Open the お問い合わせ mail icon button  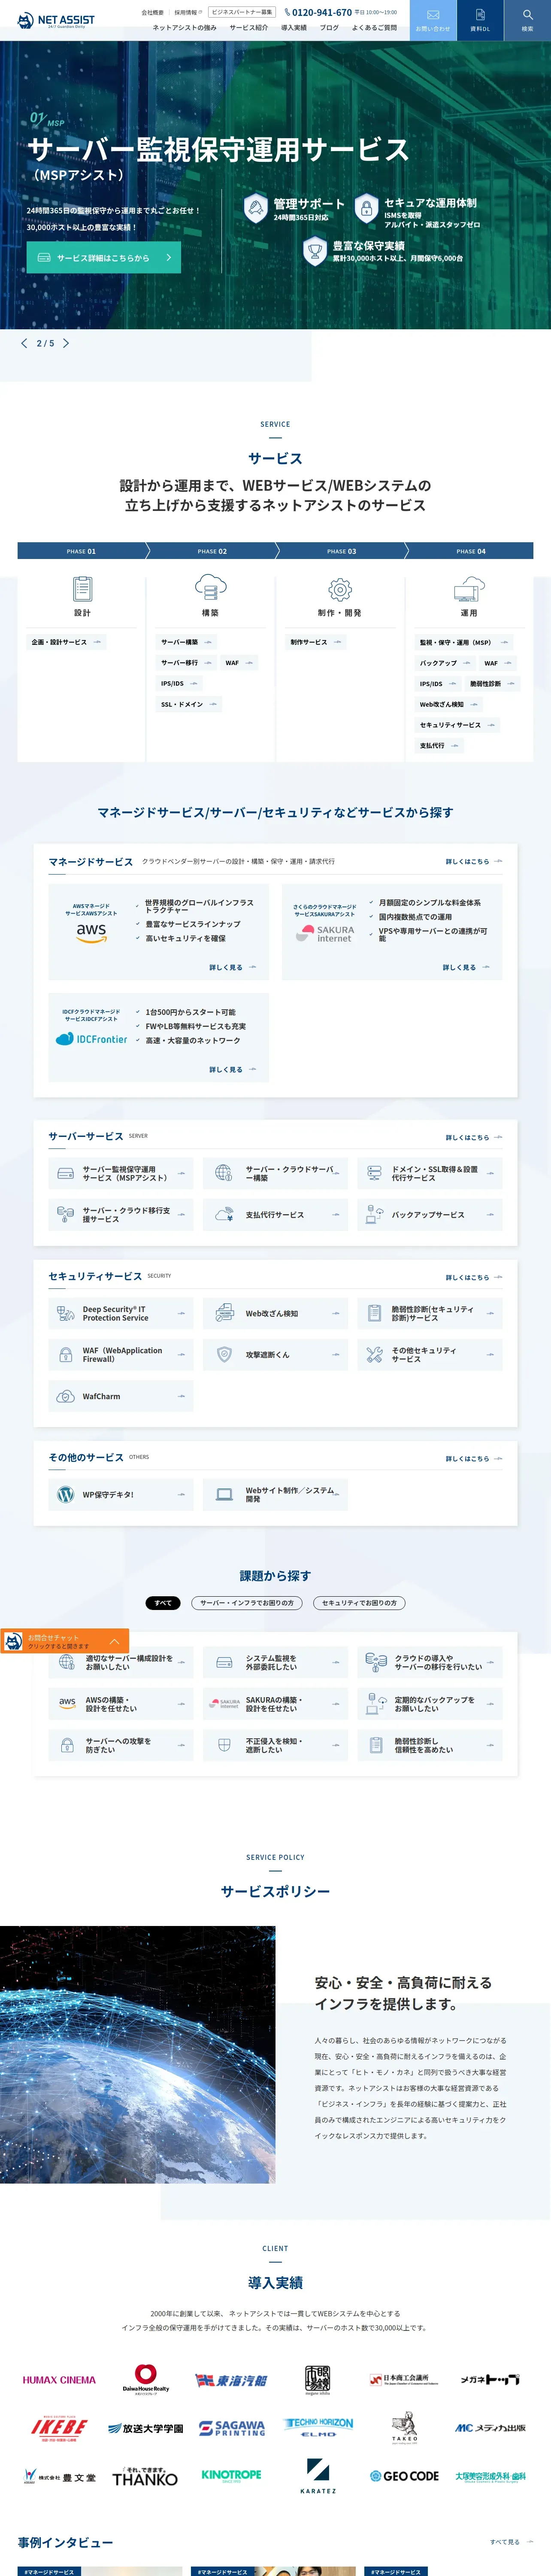click(x=433, y=20)
